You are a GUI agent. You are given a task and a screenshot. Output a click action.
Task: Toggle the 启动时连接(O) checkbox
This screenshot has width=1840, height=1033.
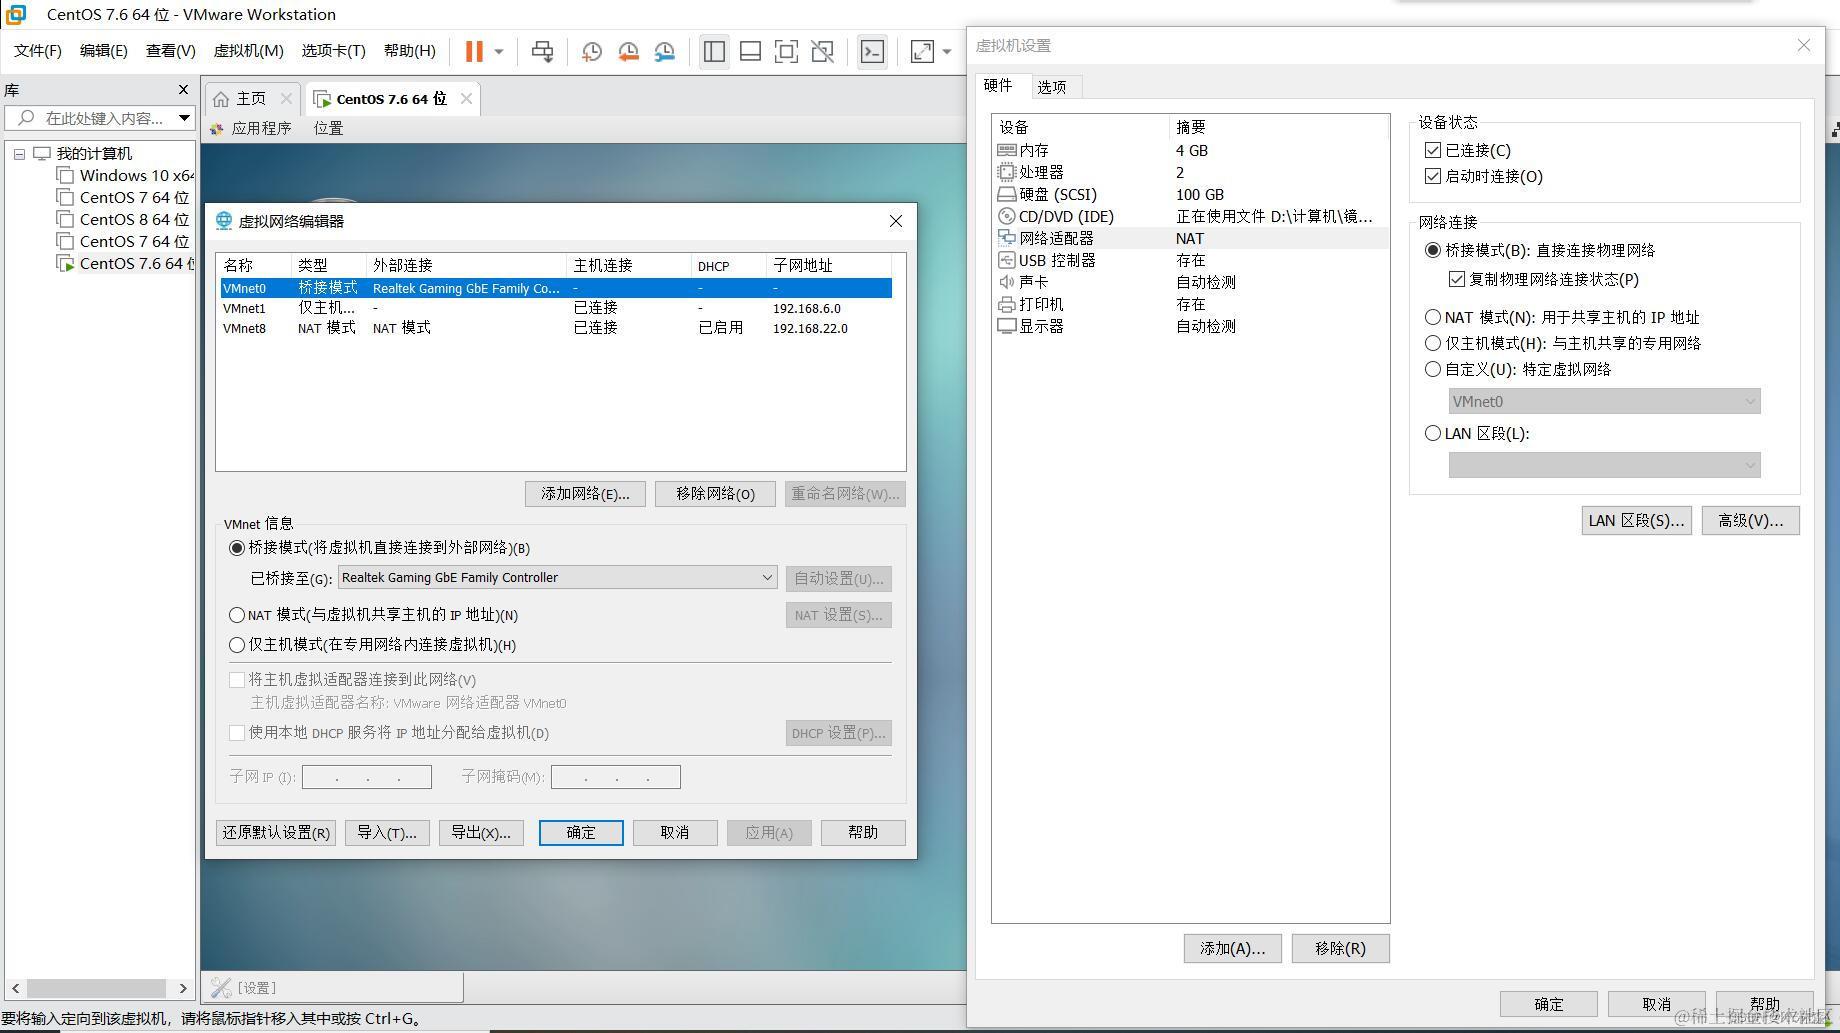click(1433, 176)
